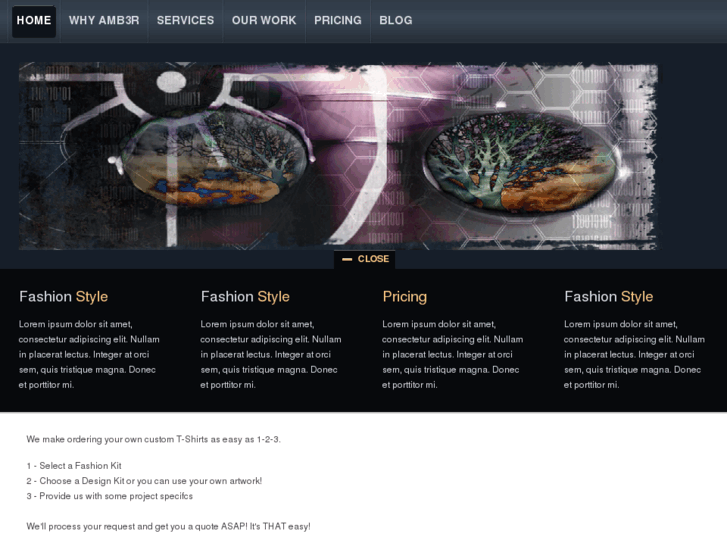The height and width of the screenshot is (545, 727).
Task: Go to the WHY AMB3R page
Action: pyautogui.click(x=104, y=20)
